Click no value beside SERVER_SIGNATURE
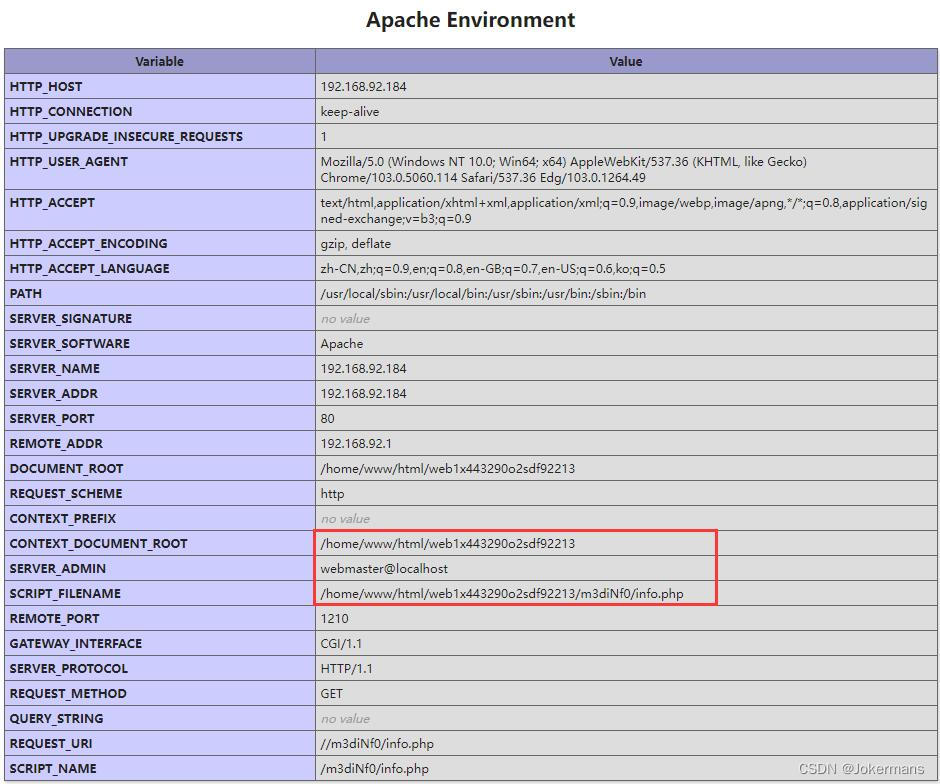The image size is (940, 784). [345, 319]
